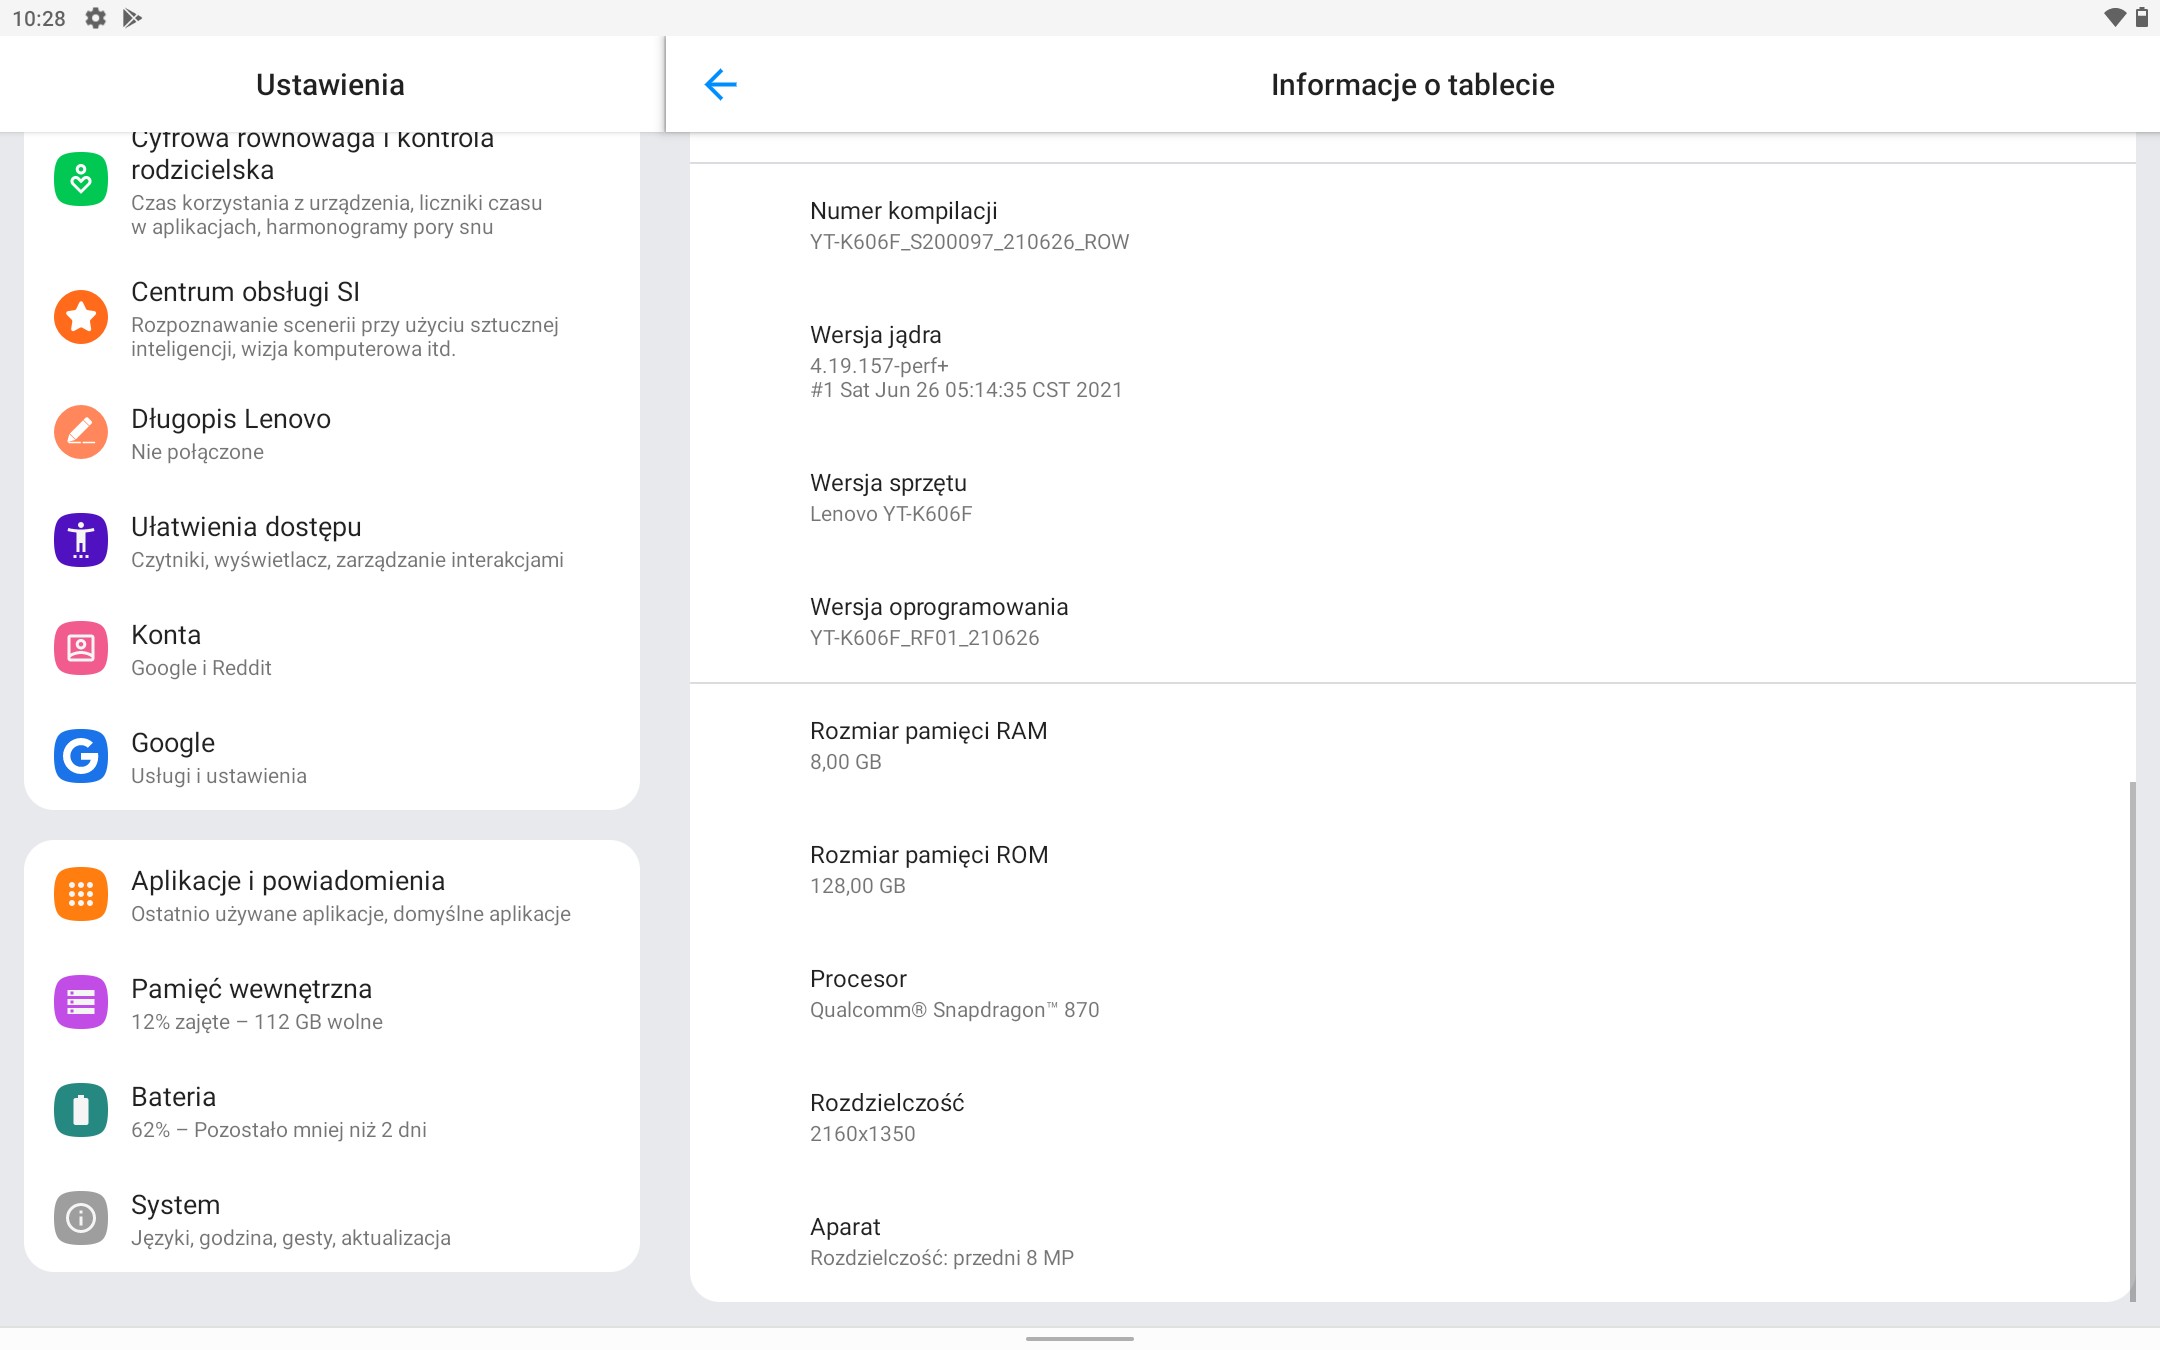Image resolution: width=2160 pixels, height=1350 pixels.
Task: Tap Aparat przedni 8 MP row
Action: click(x=1412, y=1241)
